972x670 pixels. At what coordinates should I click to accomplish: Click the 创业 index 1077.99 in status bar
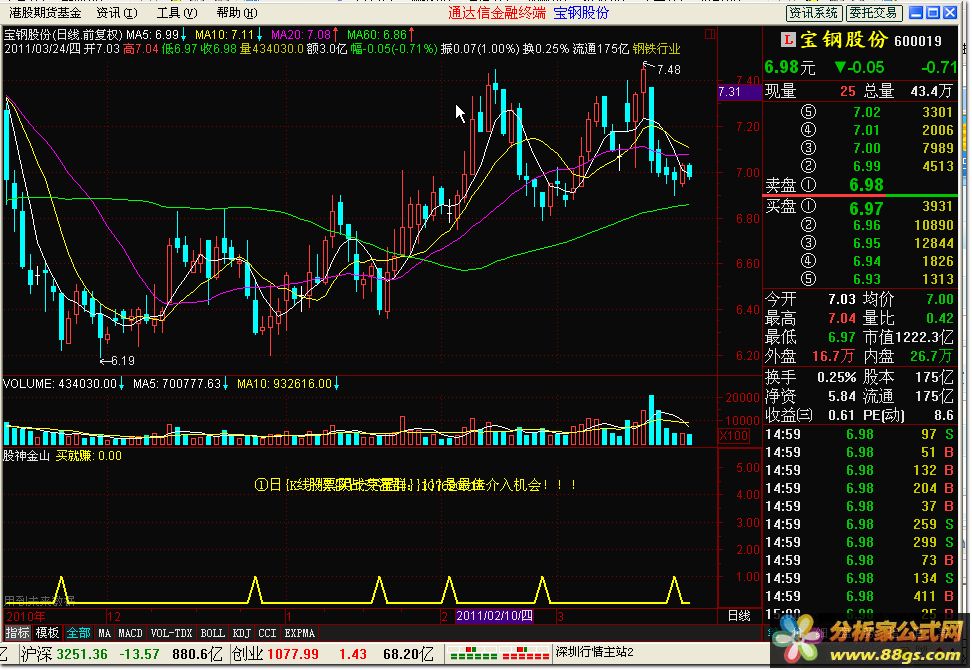click(293, 654)
